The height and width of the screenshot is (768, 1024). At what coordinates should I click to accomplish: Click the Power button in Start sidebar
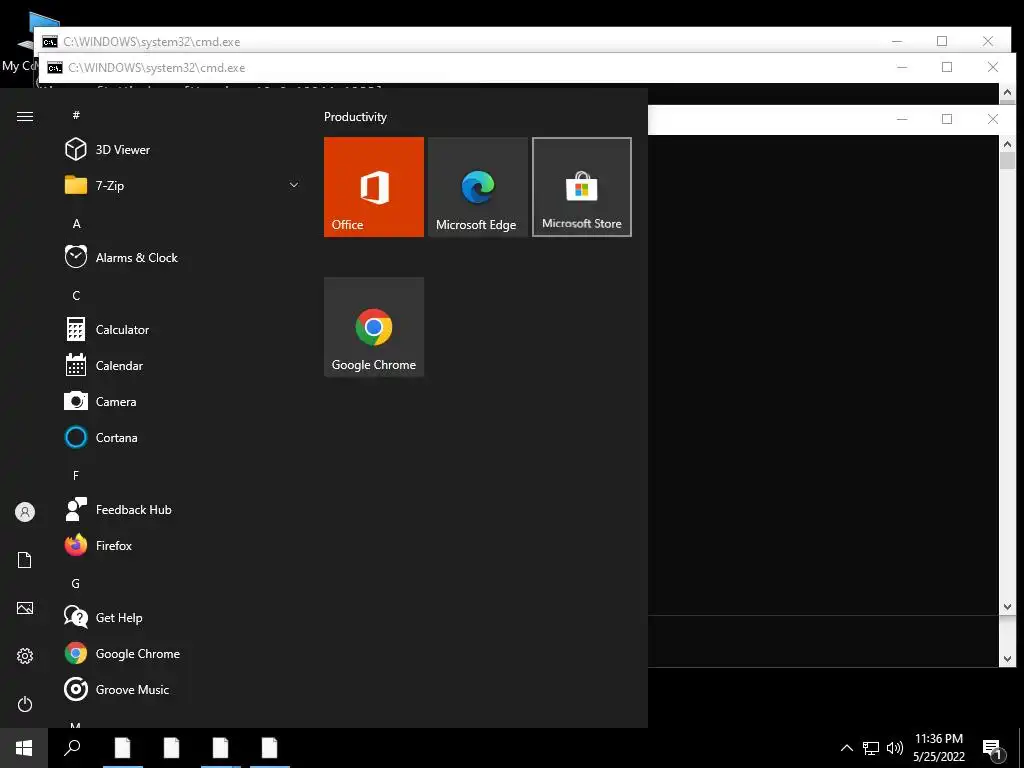[25, 704]
